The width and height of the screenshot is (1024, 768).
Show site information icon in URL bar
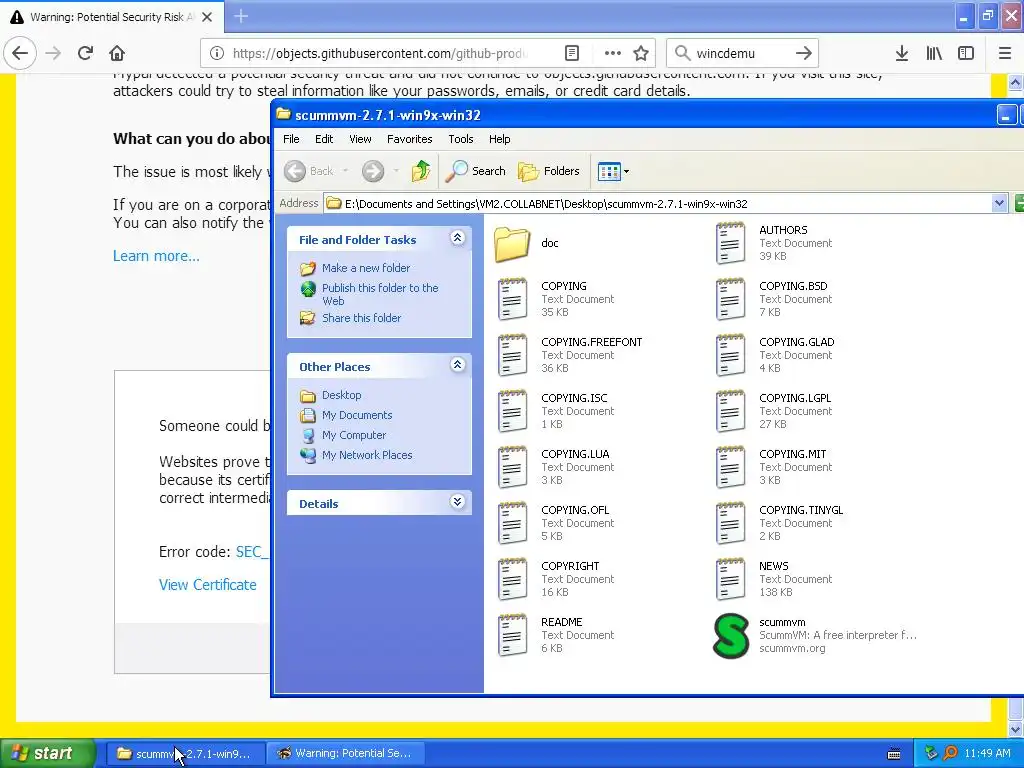tap(217, 53)
